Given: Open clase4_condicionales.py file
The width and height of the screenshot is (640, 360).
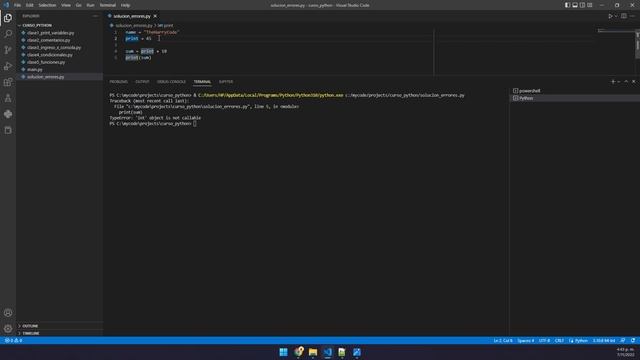Looking at the screenshot, I should pos(50,55).
